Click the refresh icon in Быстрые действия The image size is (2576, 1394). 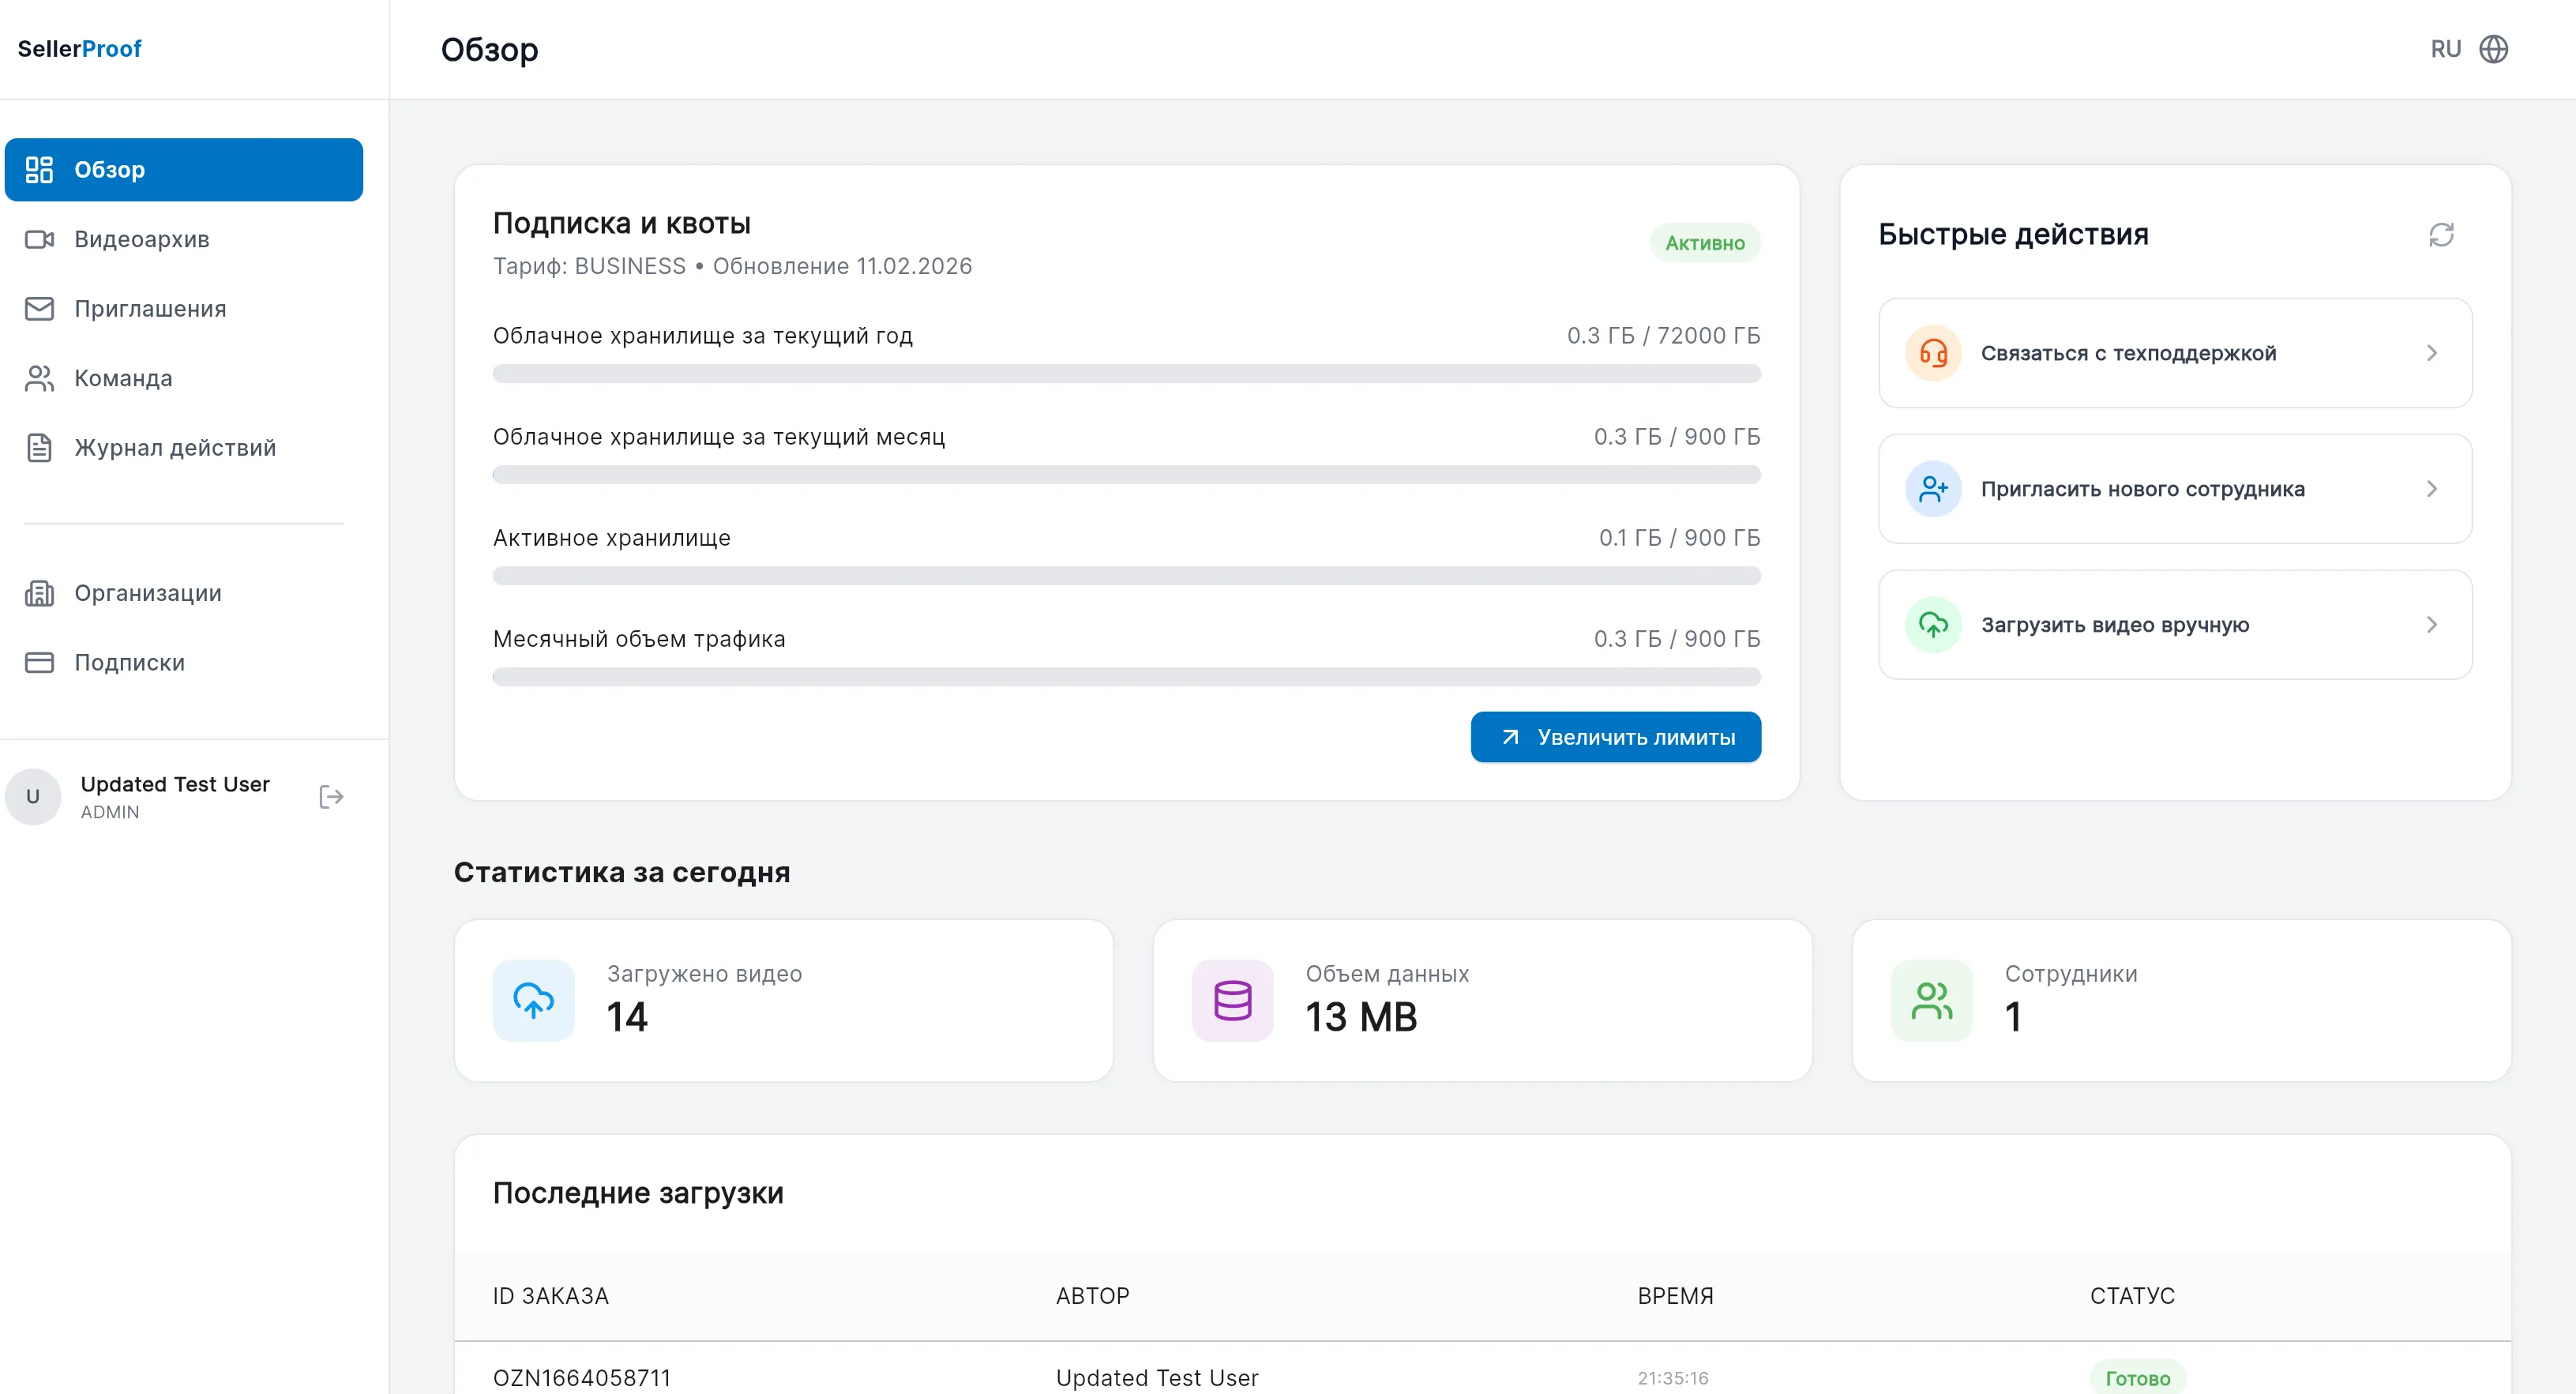click(2441, 235)
